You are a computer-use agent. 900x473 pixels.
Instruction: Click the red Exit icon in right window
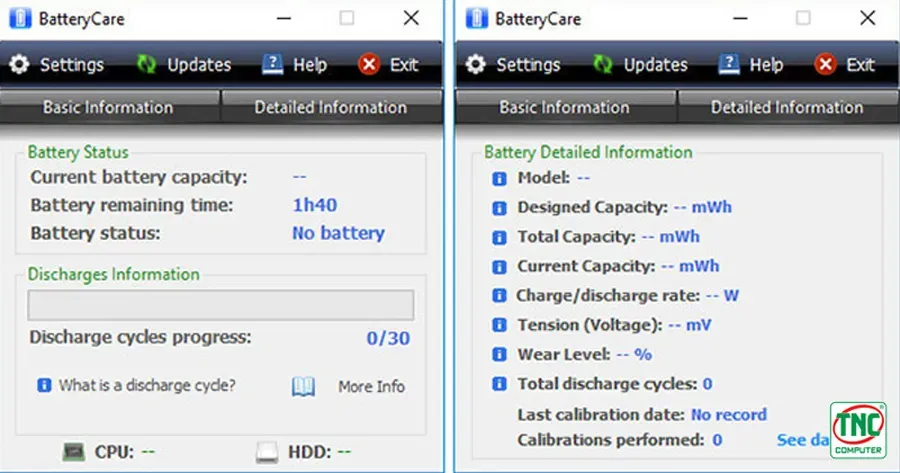(825, 65)
